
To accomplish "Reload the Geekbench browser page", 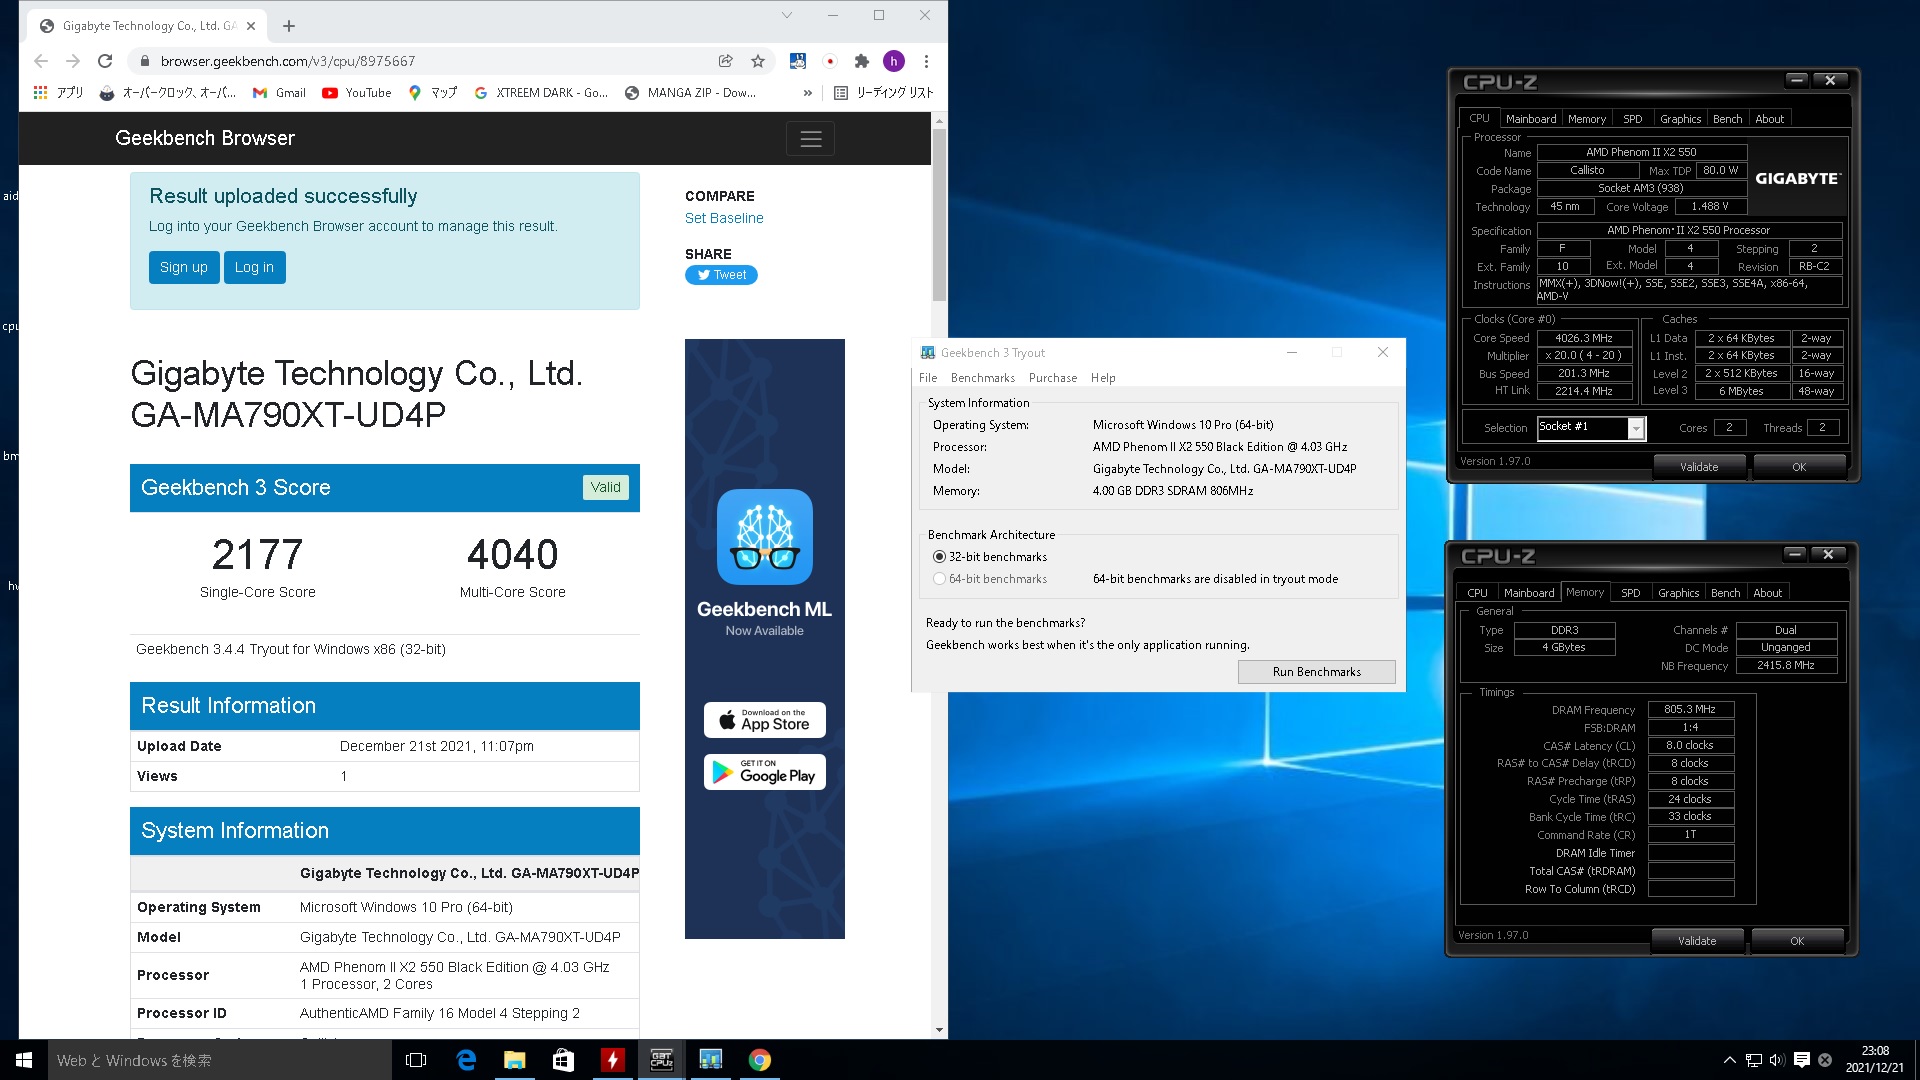I will 105,61.
